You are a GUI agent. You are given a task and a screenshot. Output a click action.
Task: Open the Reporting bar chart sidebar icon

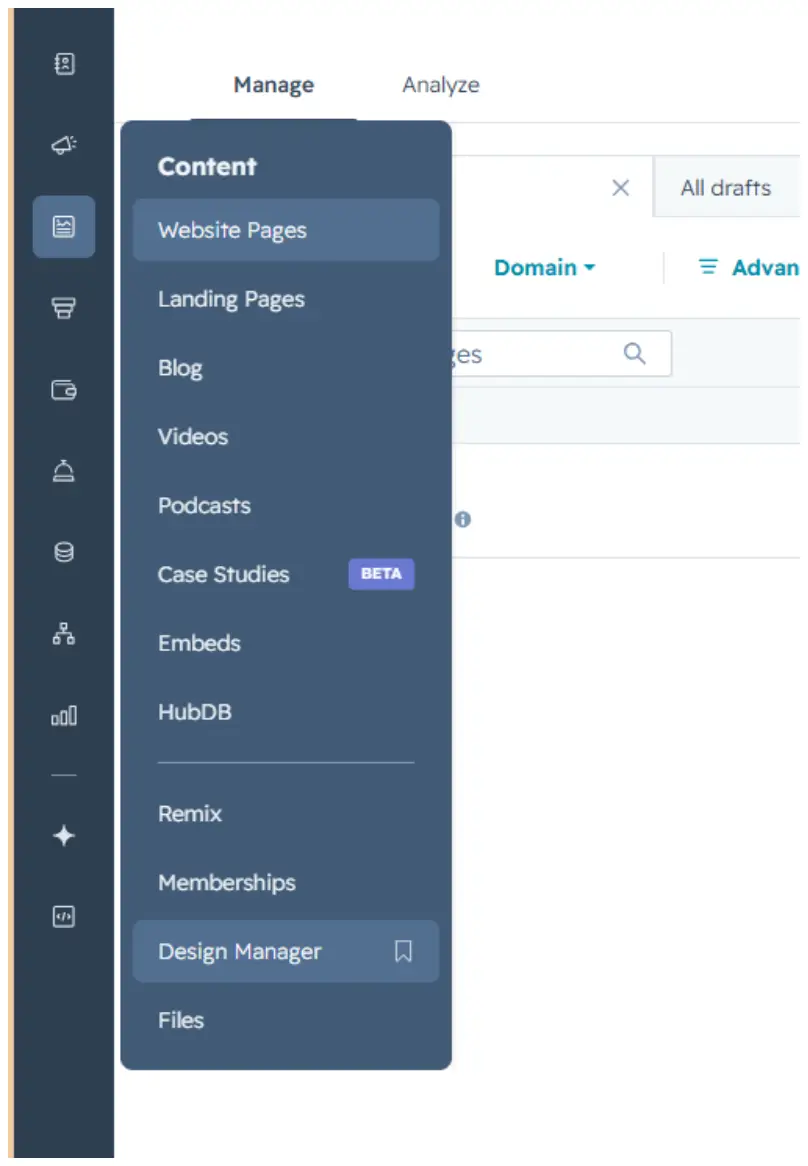[64, 715]
